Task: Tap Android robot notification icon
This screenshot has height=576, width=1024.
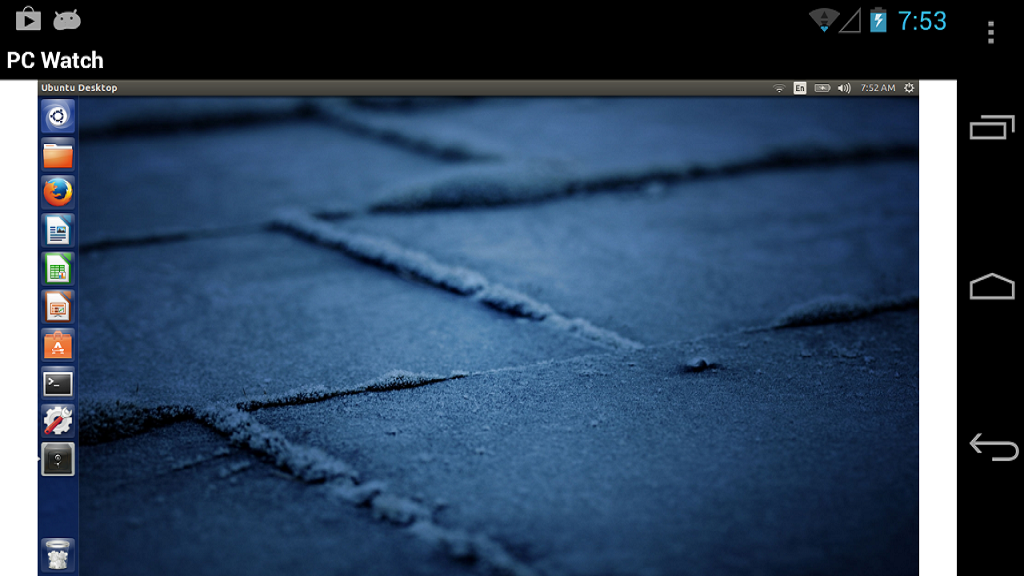Action: [x=67, y=20]
